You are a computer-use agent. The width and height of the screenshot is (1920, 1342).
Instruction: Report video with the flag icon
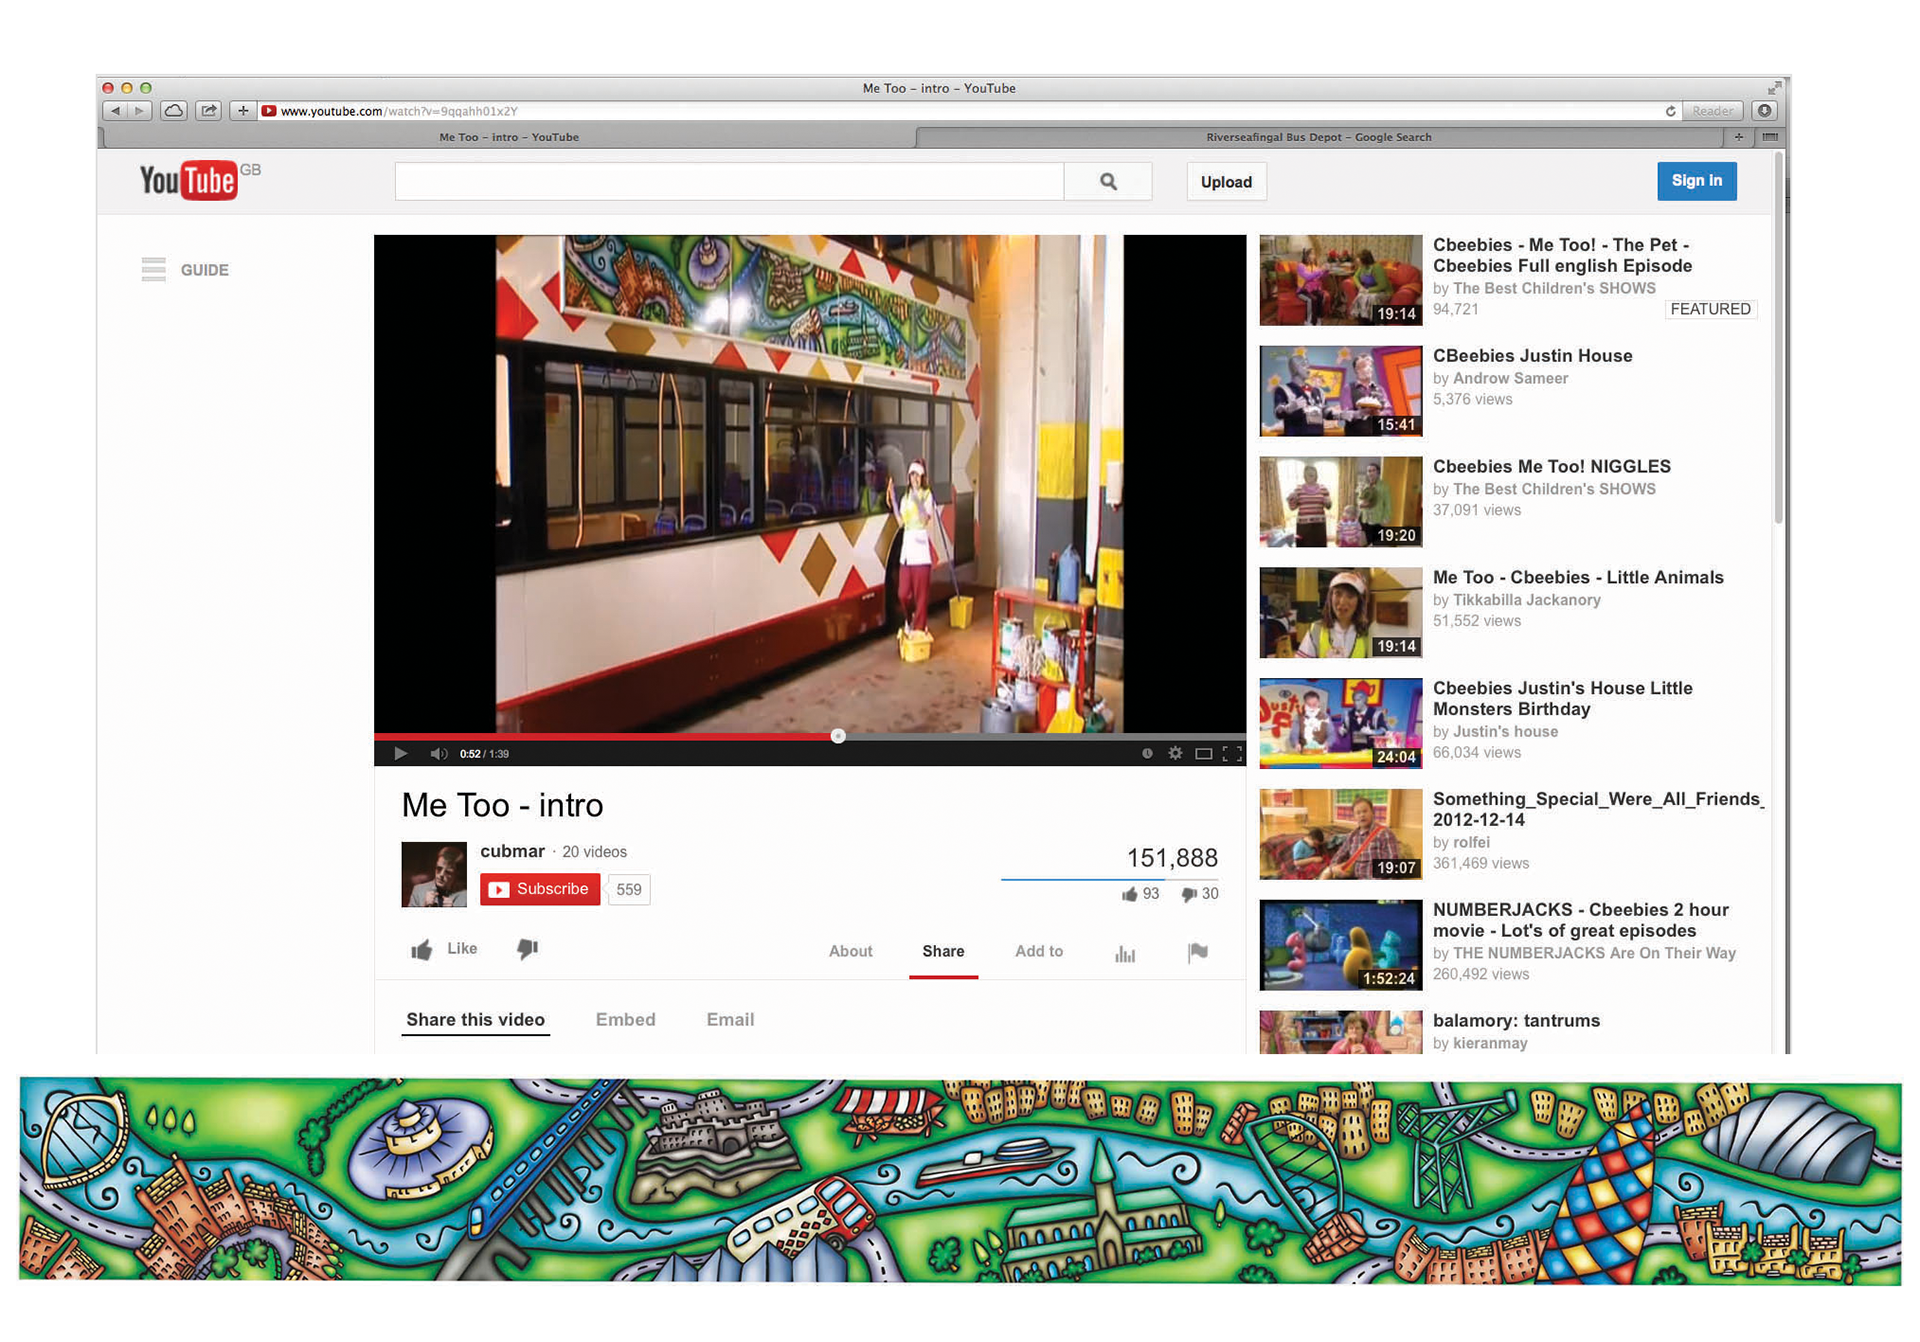[1198, 952]
